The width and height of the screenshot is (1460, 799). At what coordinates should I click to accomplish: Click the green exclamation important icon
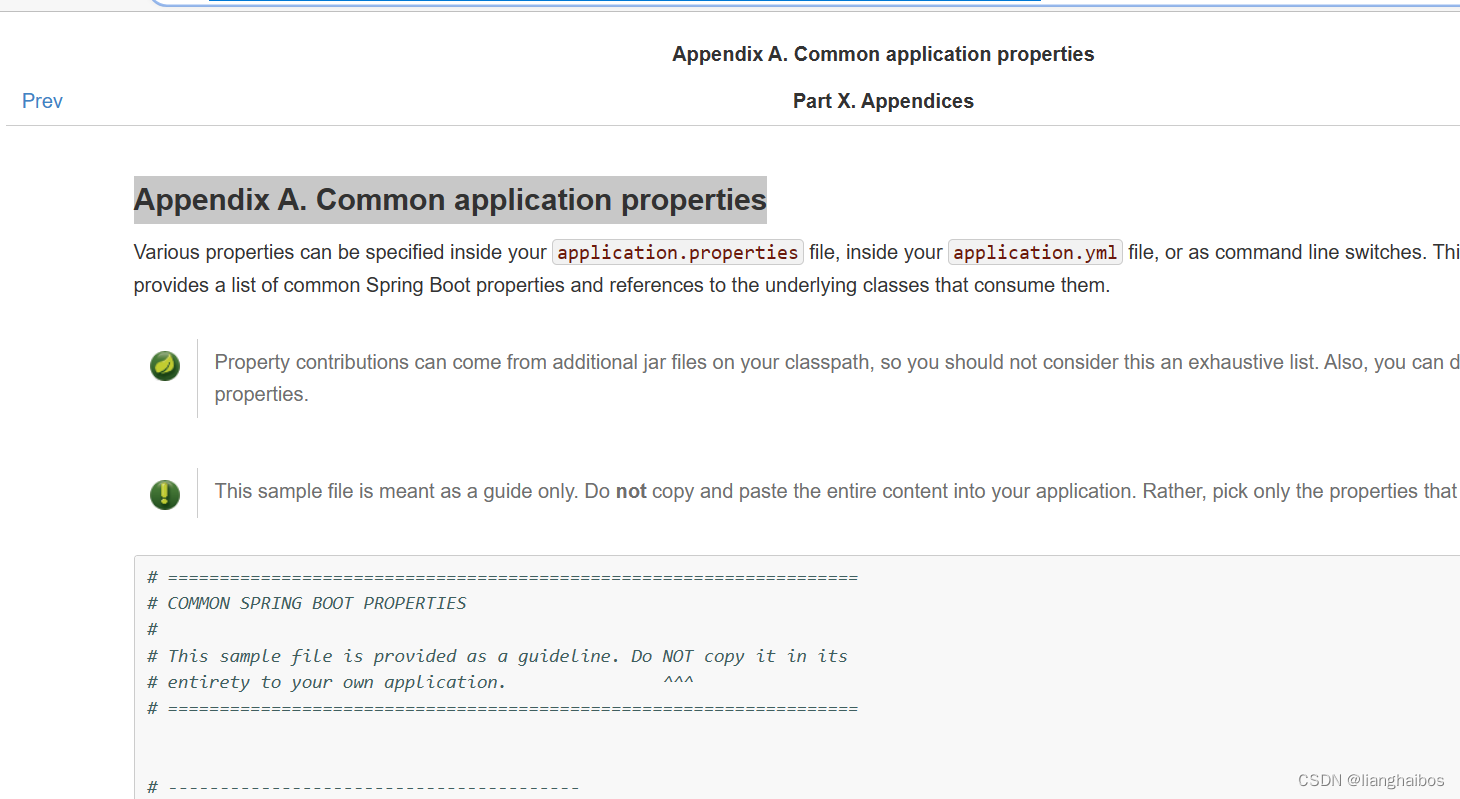(165, 494)
